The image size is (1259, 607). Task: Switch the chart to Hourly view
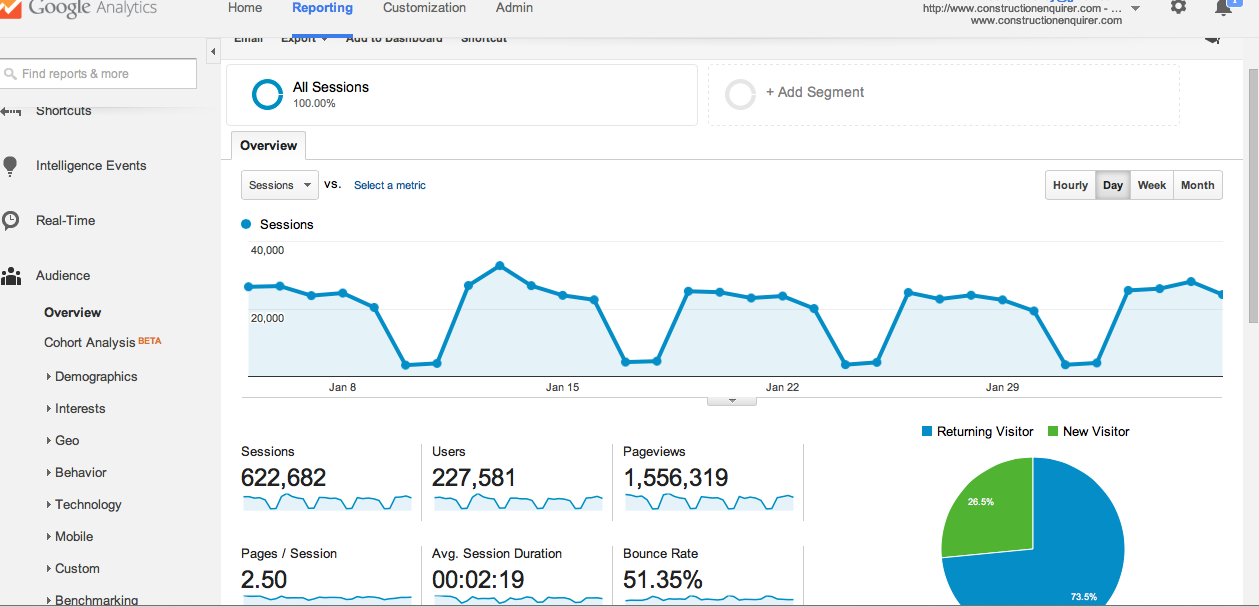tap(1070, 185)
